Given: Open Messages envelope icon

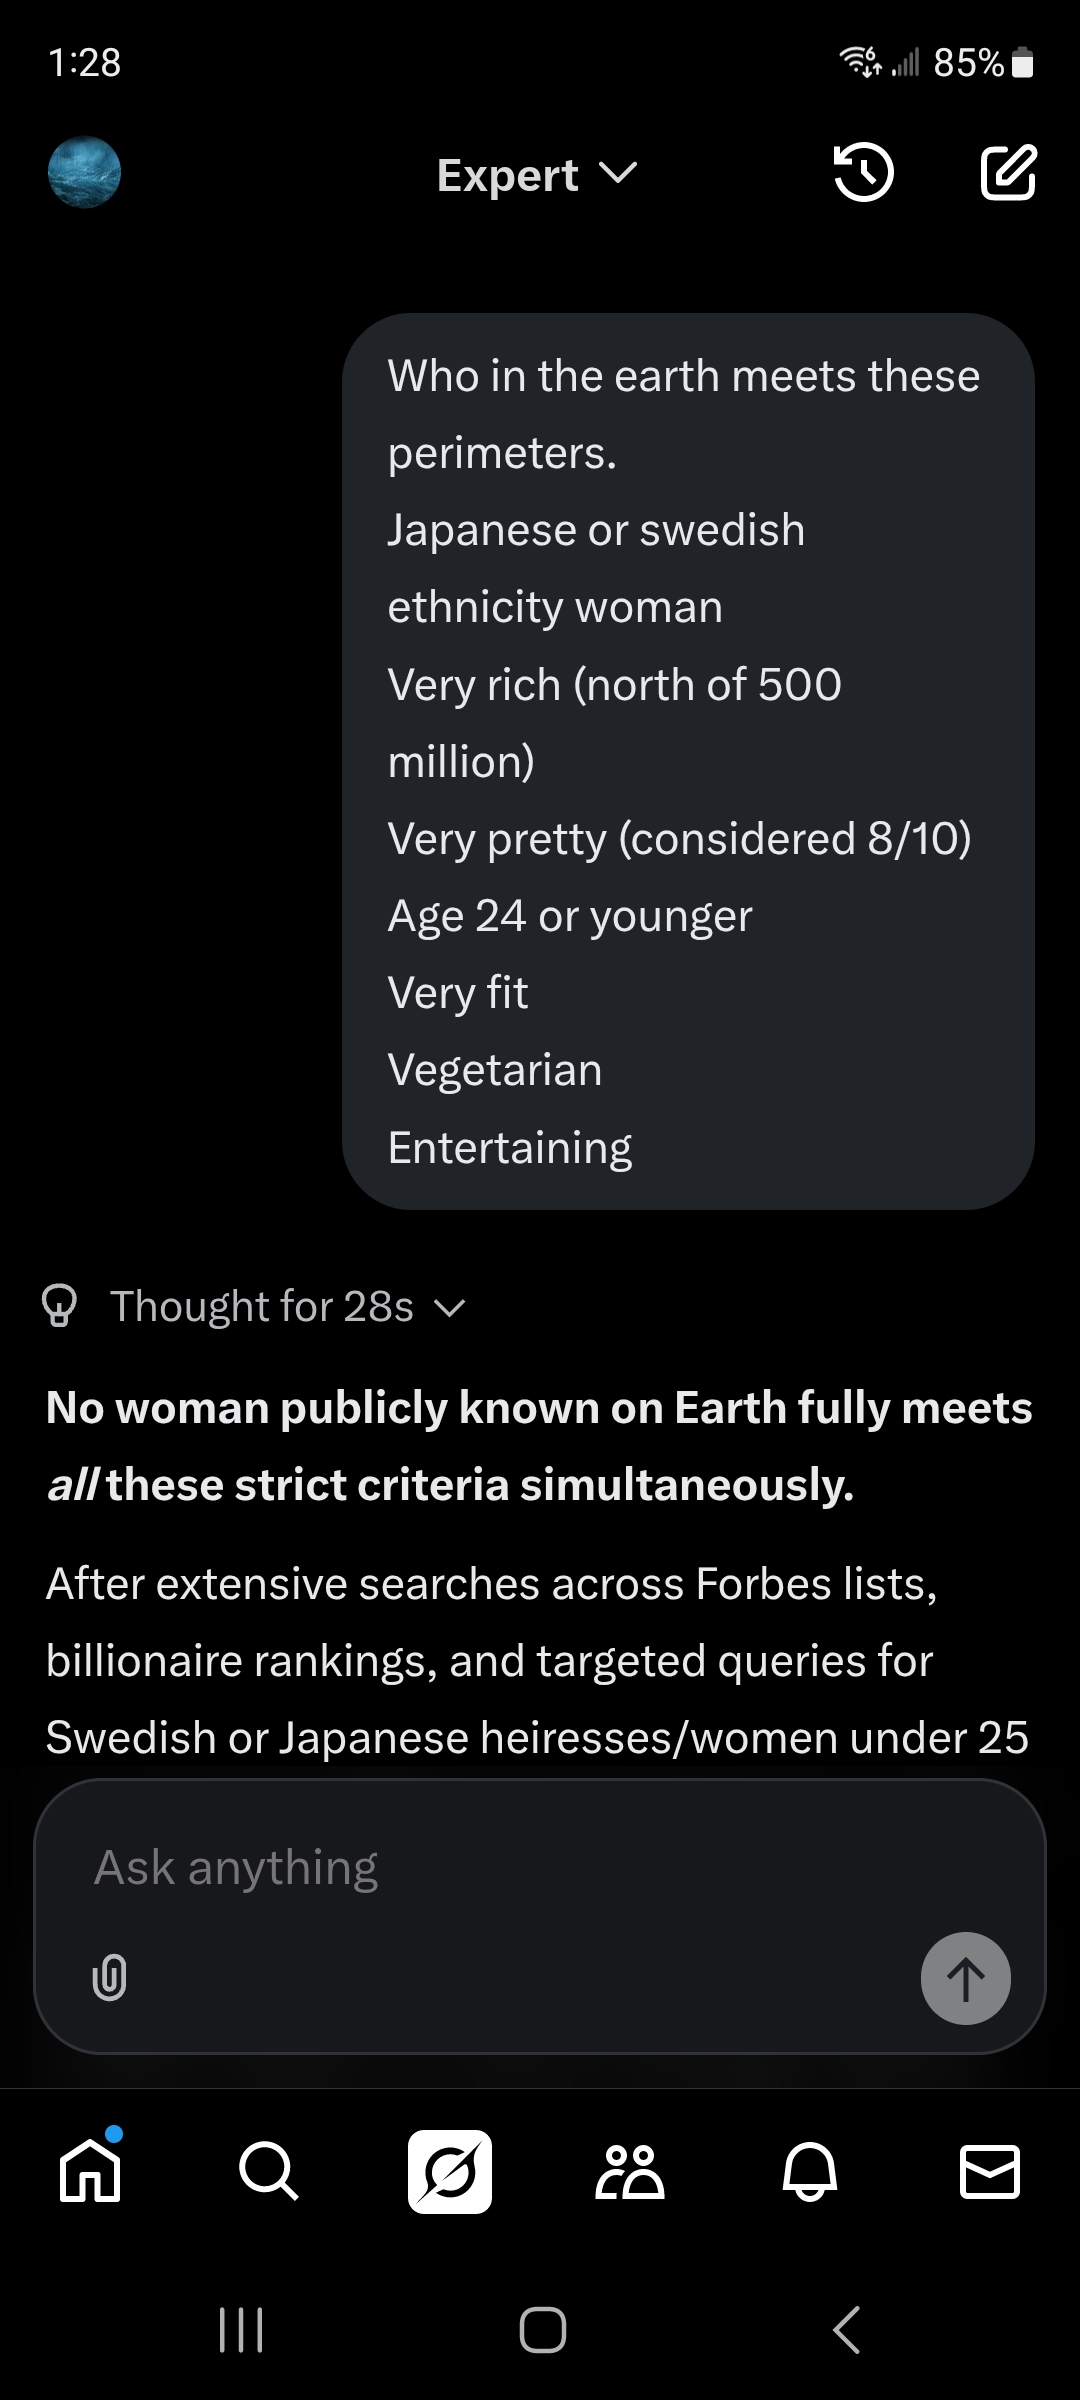Looking at the screenshot, I should tap(989, 2171).
